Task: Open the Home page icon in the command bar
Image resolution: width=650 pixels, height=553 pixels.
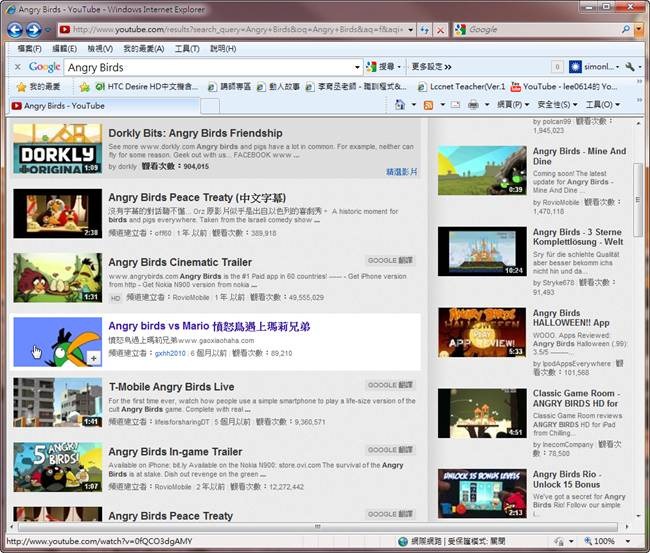Action: coord(400,104)
